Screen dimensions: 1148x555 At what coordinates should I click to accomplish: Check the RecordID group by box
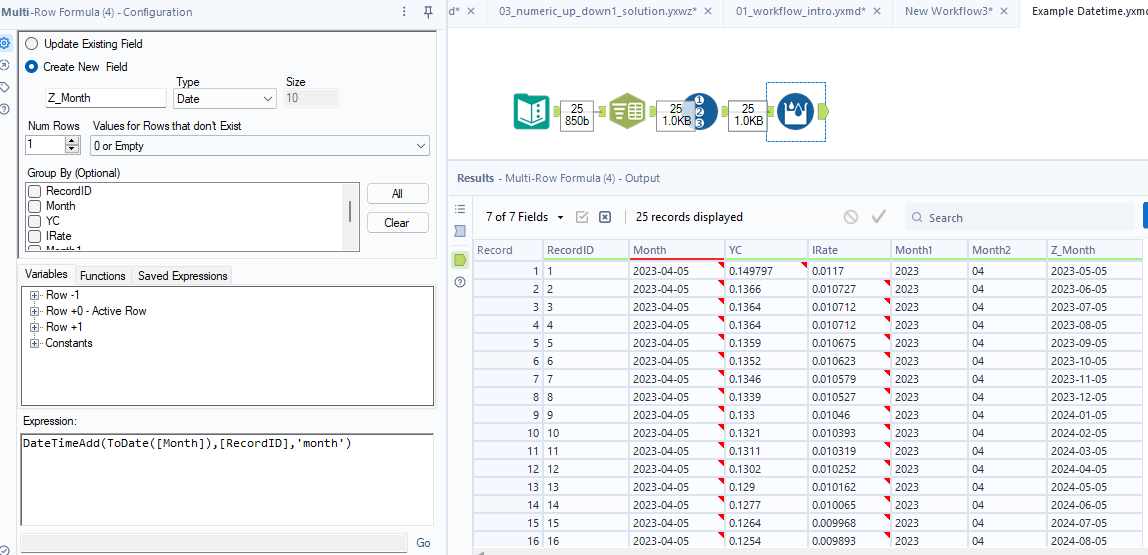[35, 191]
